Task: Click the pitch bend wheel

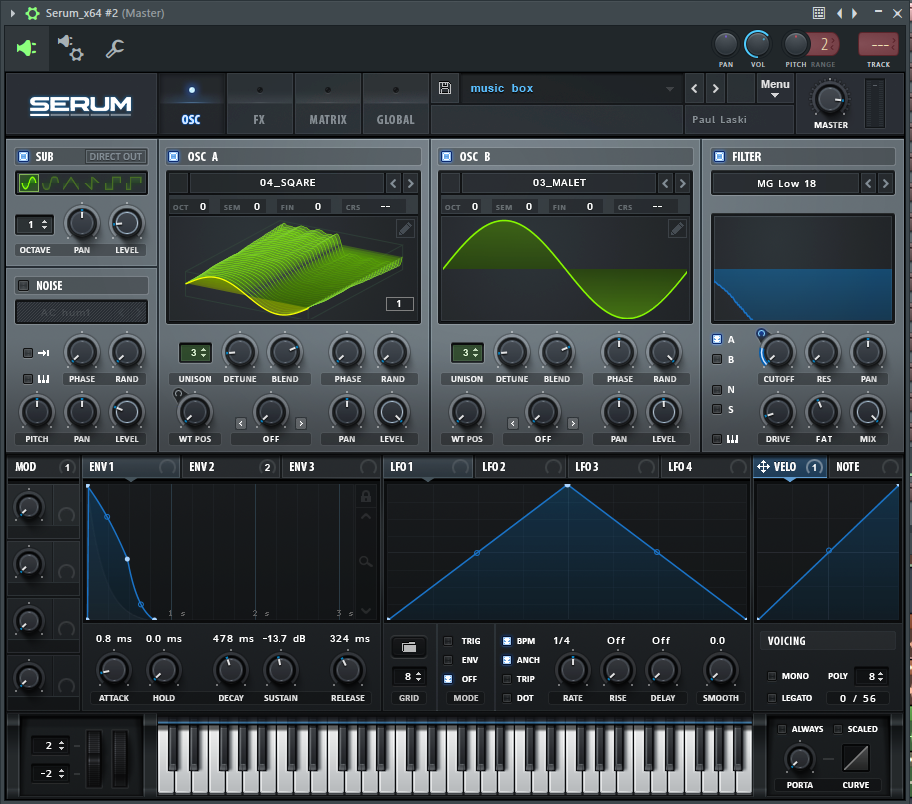Action: click(x=94, y=759)
